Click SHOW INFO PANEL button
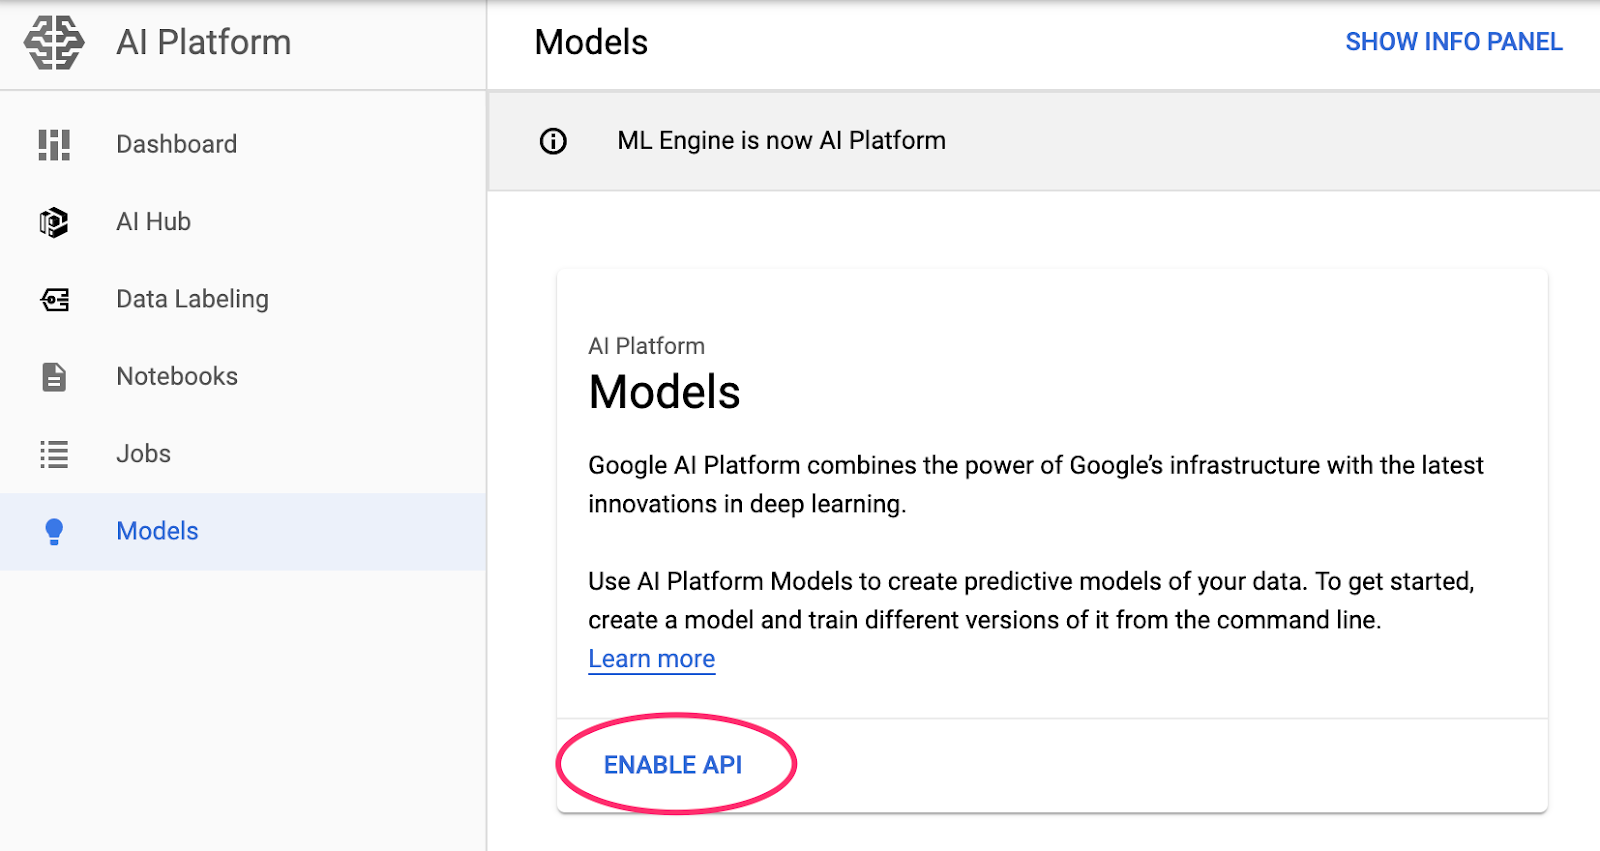 (x=1453, y=42)
